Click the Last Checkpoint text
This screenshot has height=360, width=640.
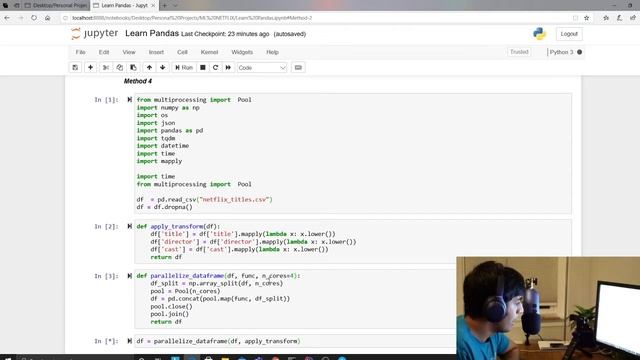tap(225, 34)
